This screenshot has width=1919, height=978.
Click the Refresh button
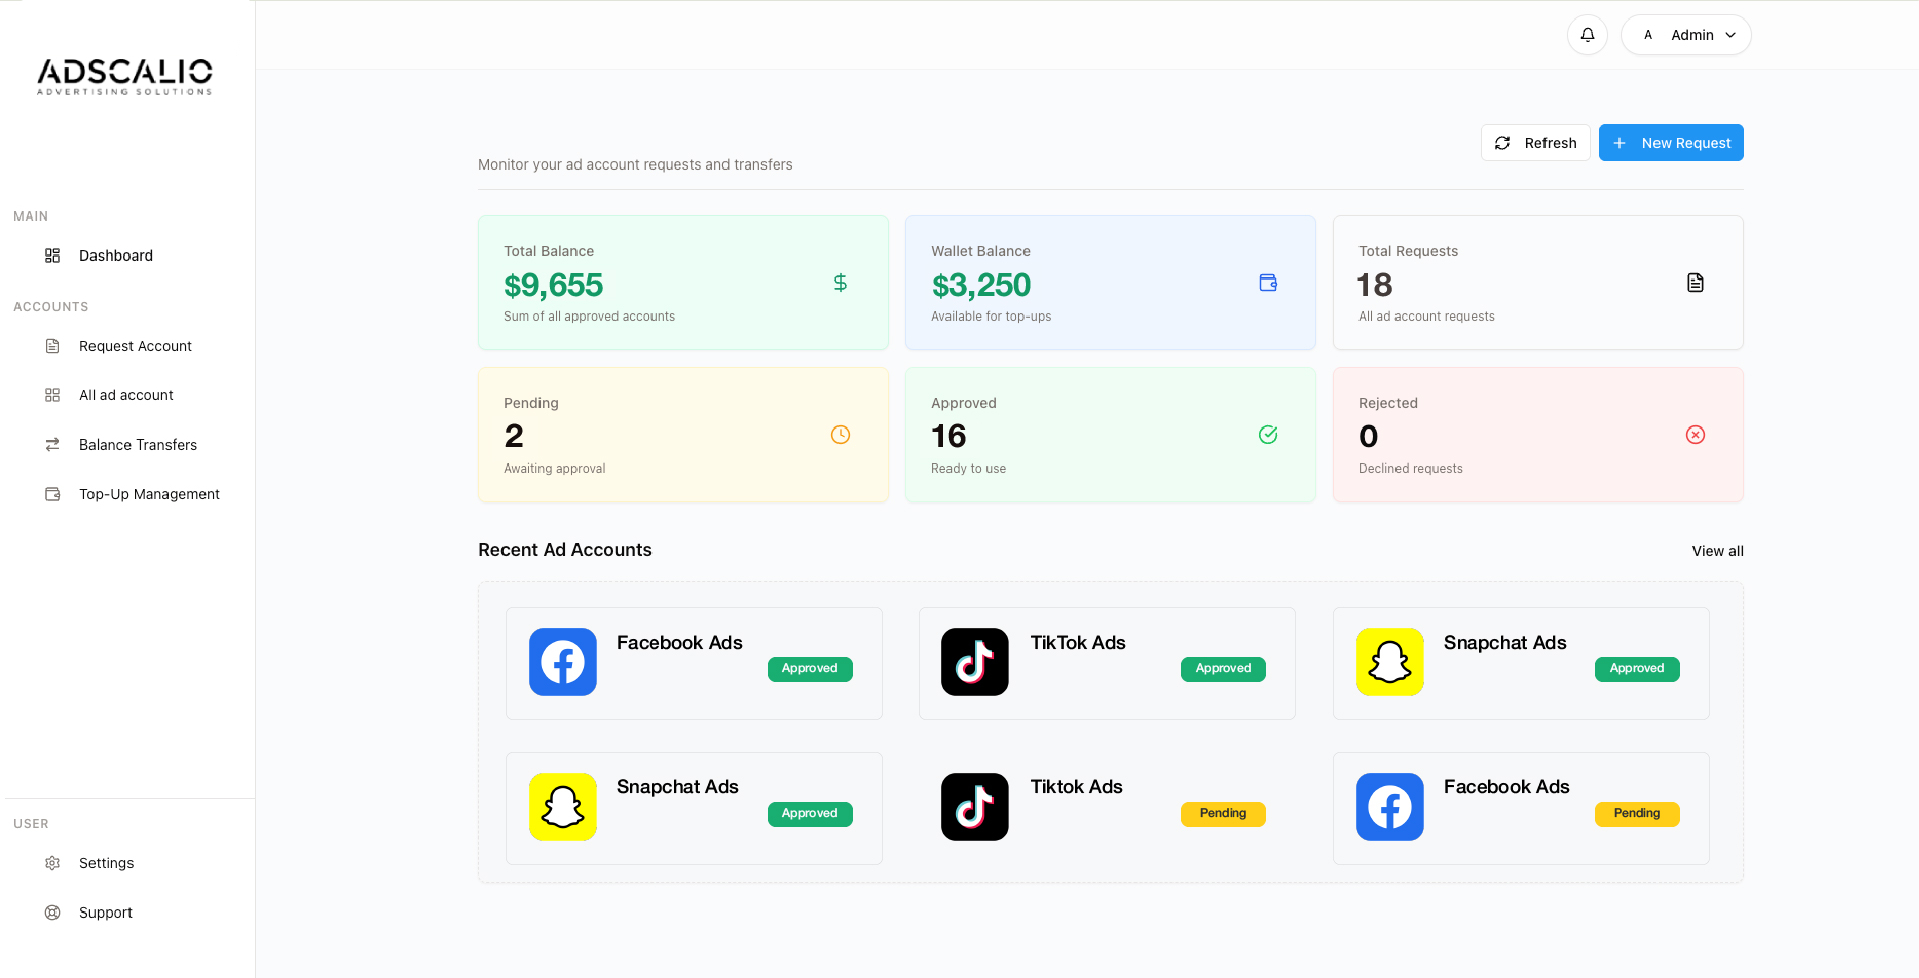click(1535, 143)
